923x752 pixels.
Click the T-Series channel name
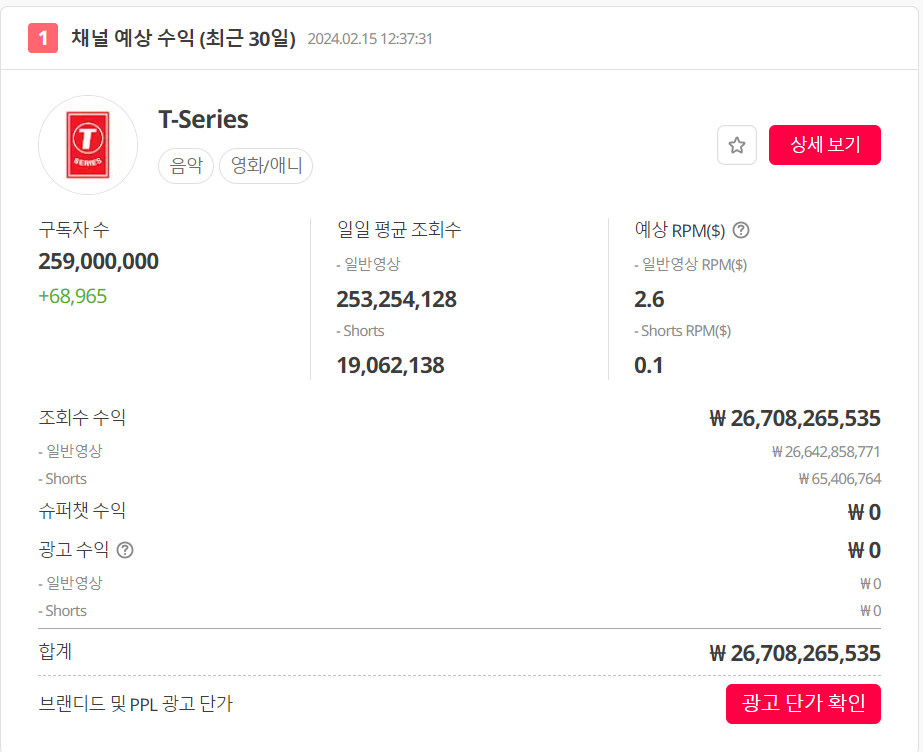[x=204, y=119]
